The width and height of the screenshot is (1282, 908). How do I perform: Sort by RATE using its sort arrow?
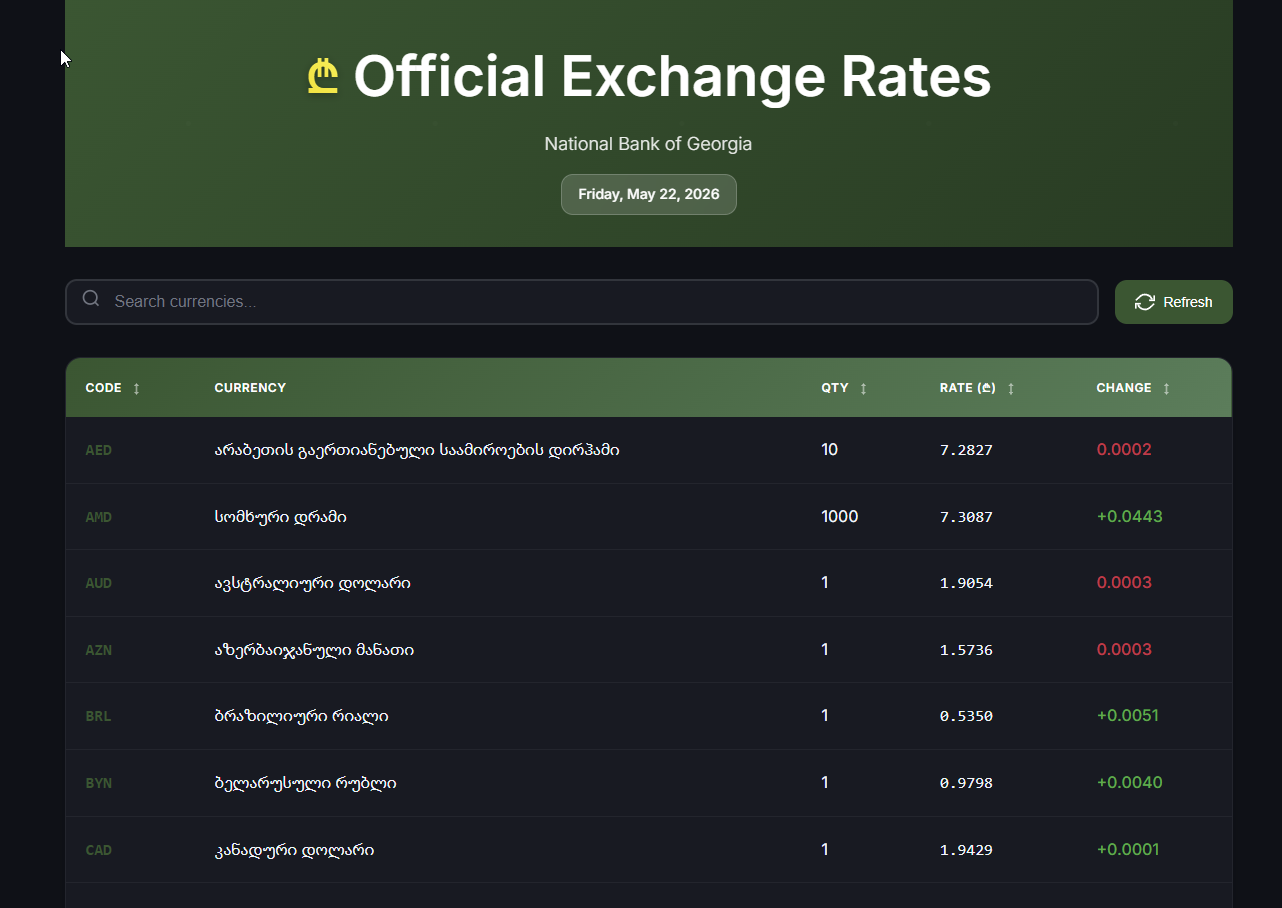click(x=1011, y=388)
